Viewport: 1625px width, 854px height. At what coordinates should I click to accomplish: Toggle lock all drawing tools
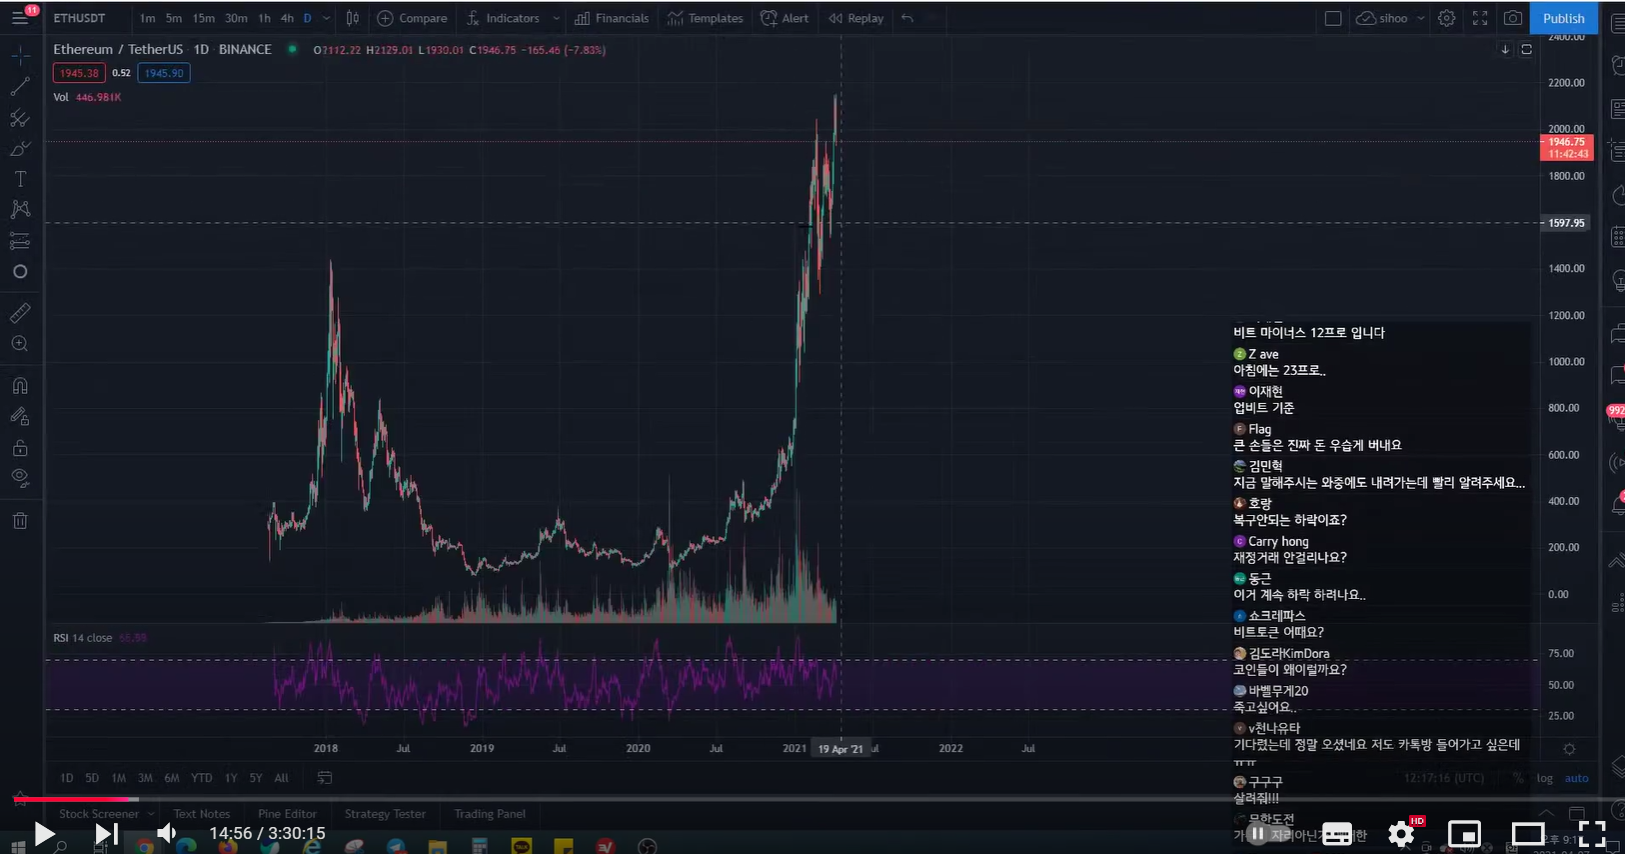(x=20, y=447)
